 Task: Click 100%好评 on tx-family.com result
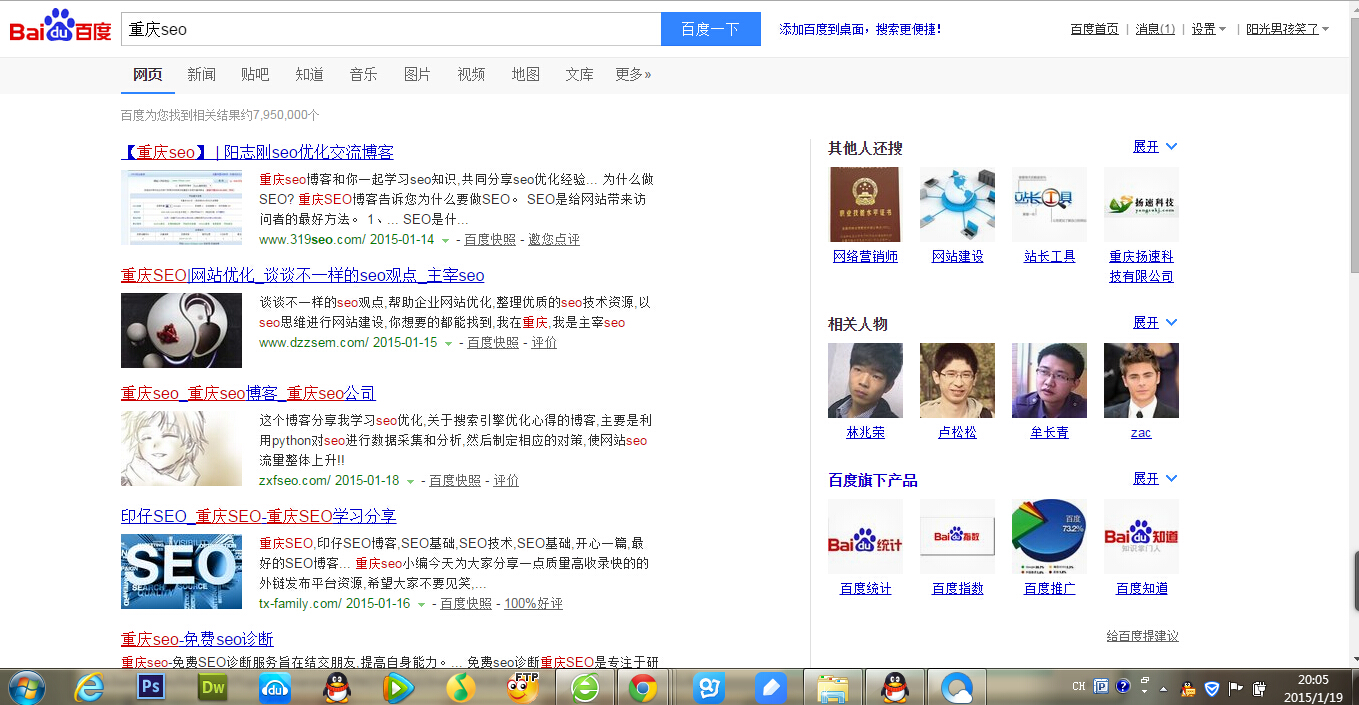(533, 604)
